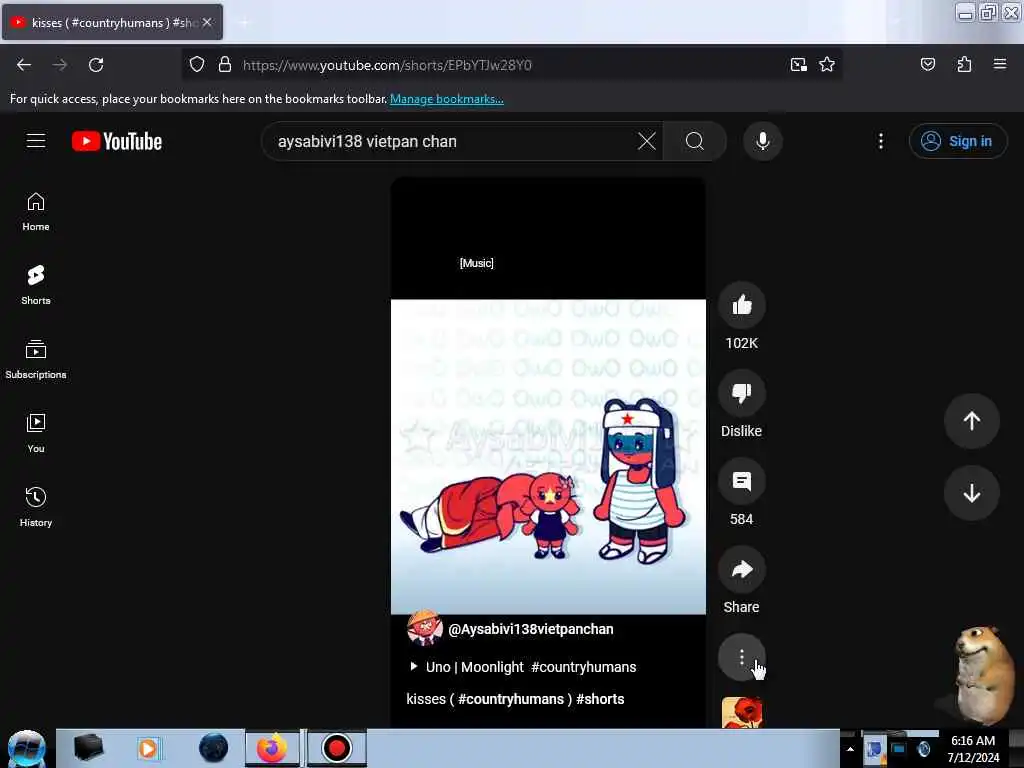Go to the previous Short
The height and width of the screenshot is (768, 1024).
click(972, 421)
